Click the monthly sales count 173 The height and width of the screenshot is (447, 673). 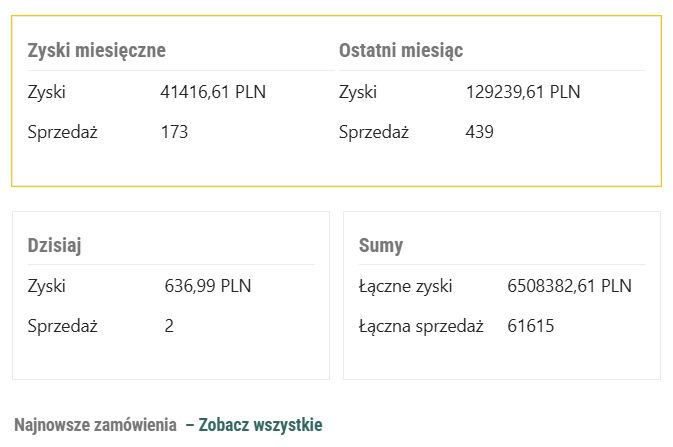pyautogui.click(x=174, y=132)
